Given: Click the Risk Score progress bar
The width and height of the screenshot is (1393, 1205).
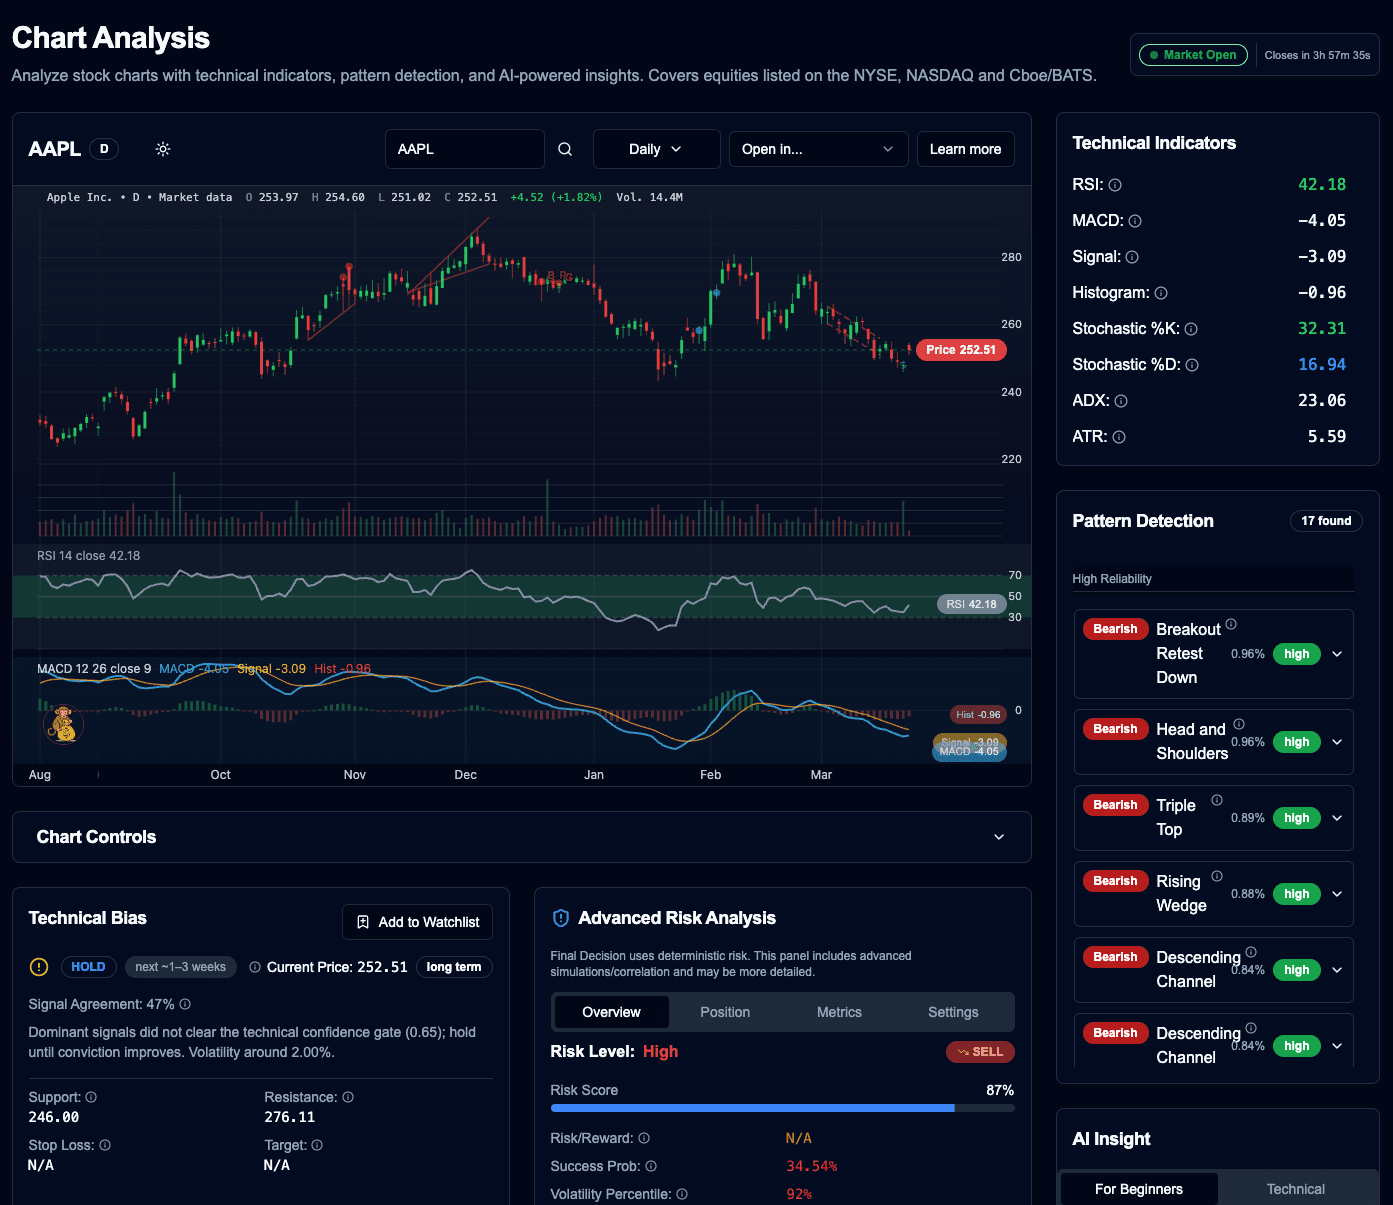Looking at the screenshot, I should 782,1108.
